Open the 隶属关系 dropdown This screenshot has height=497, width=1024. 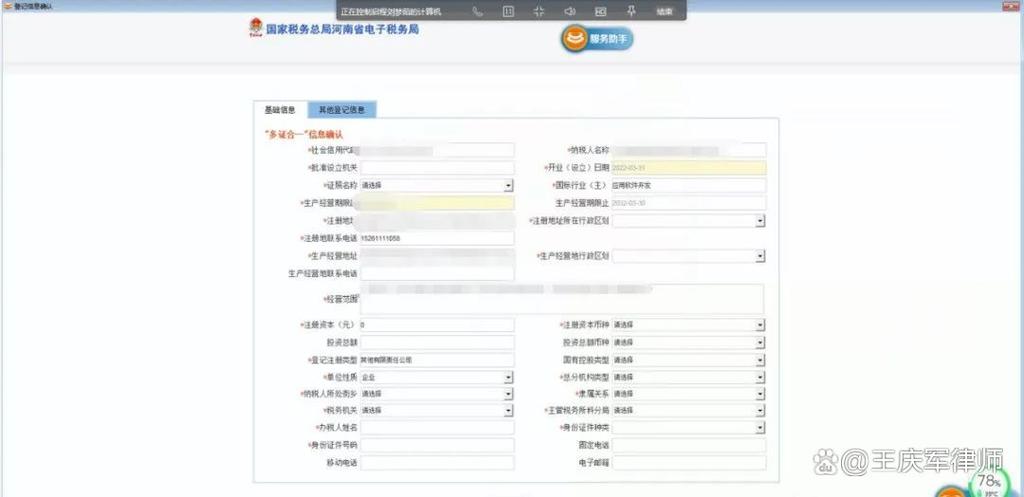point(689,394)
